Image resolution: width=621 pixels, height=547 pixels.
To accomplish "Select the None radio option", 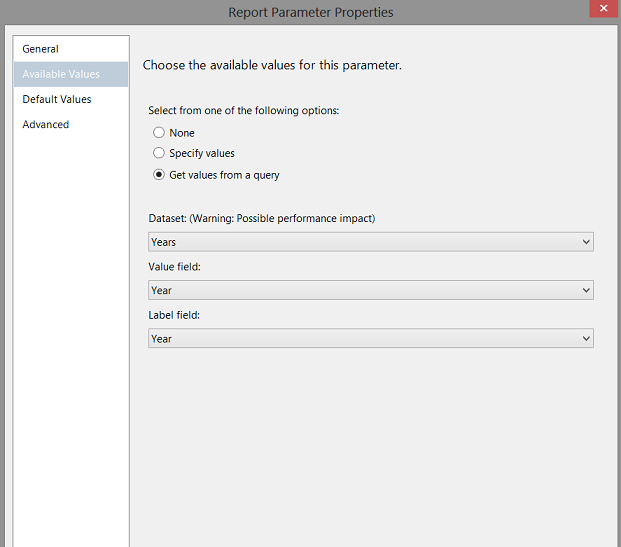I will [159, 133].
